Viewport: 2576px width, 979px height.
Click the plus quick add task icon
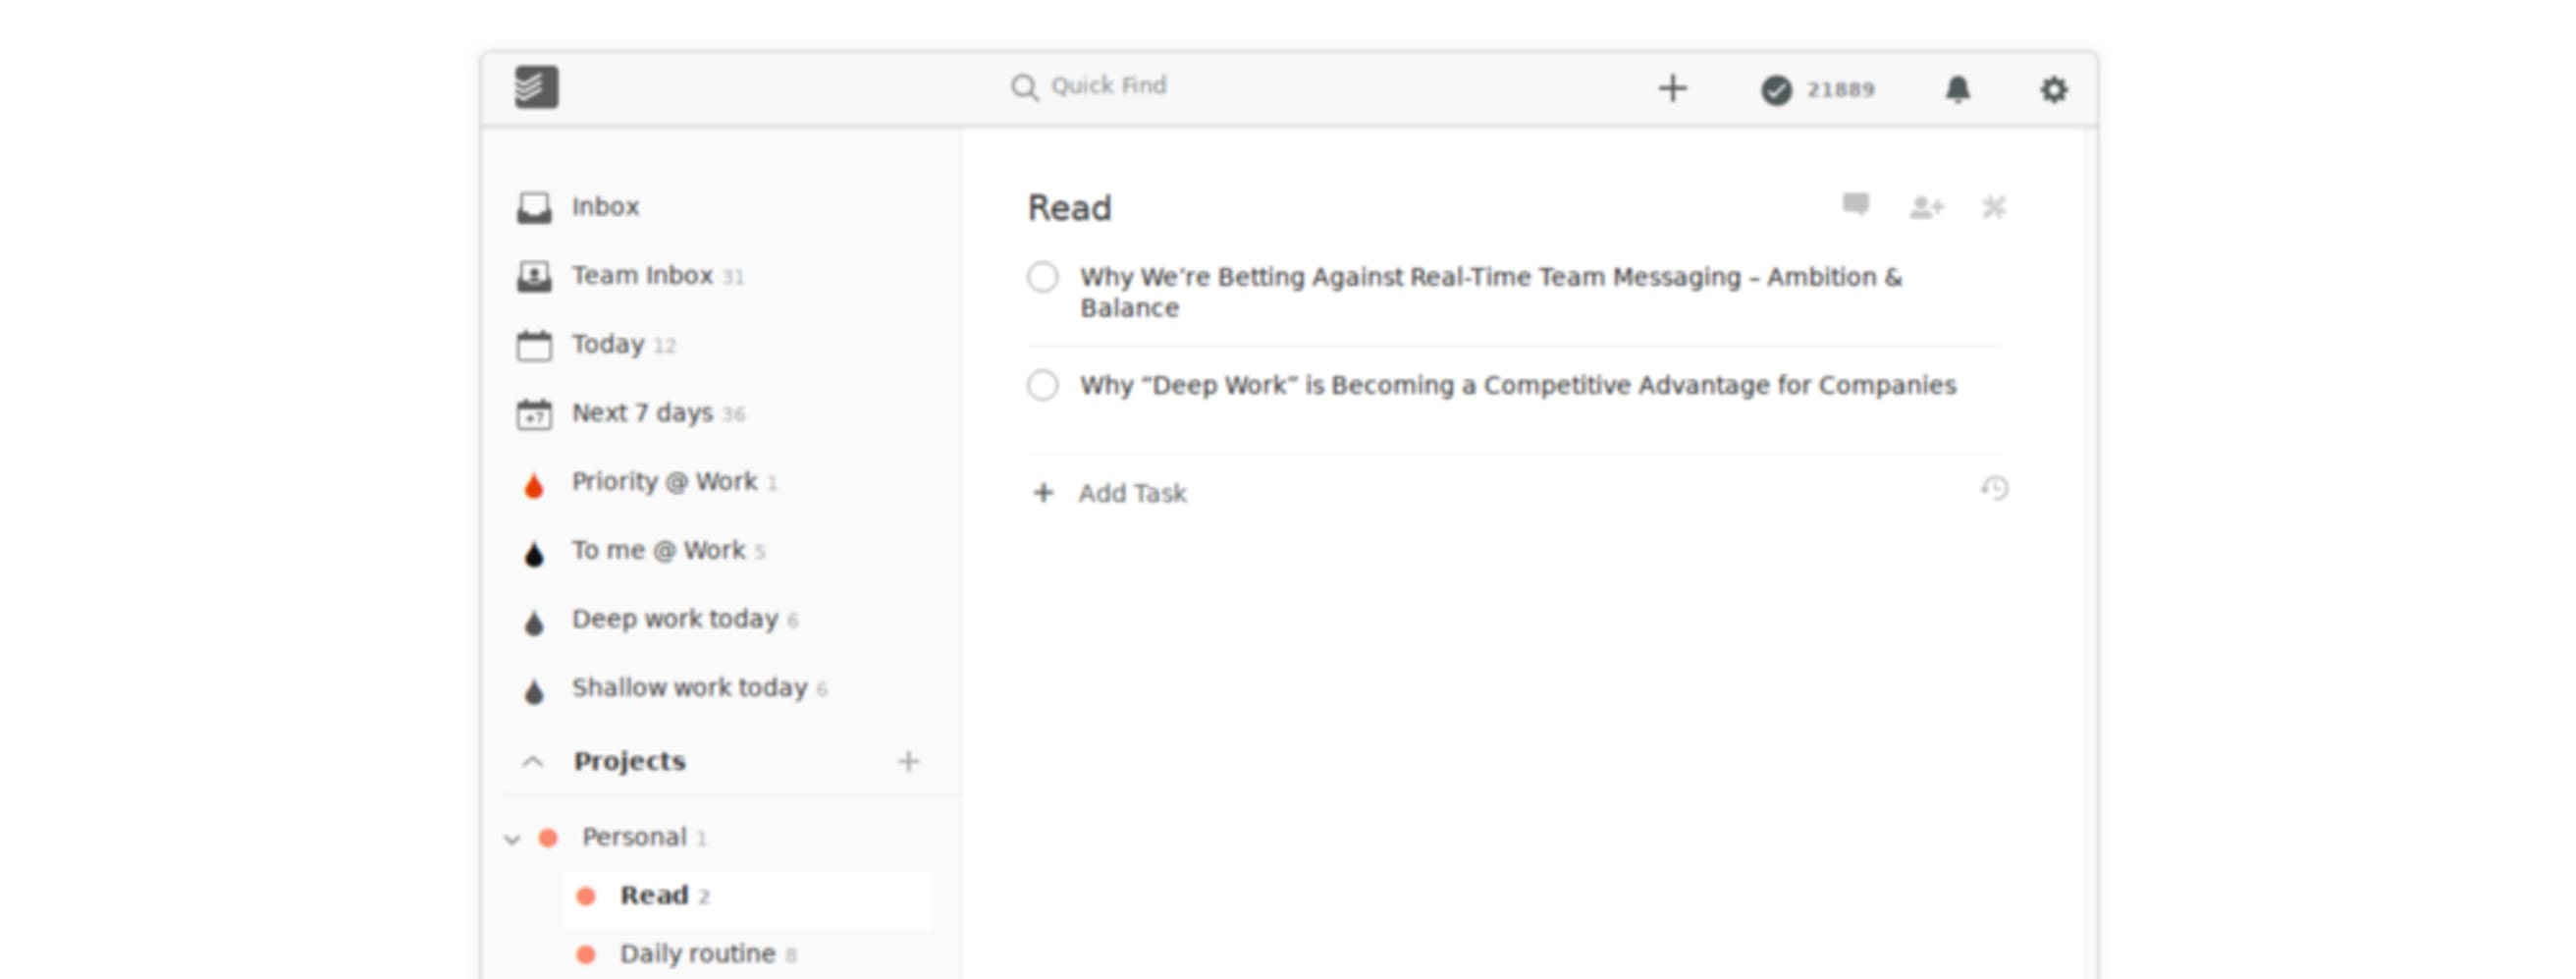(x=1672, y=88)
